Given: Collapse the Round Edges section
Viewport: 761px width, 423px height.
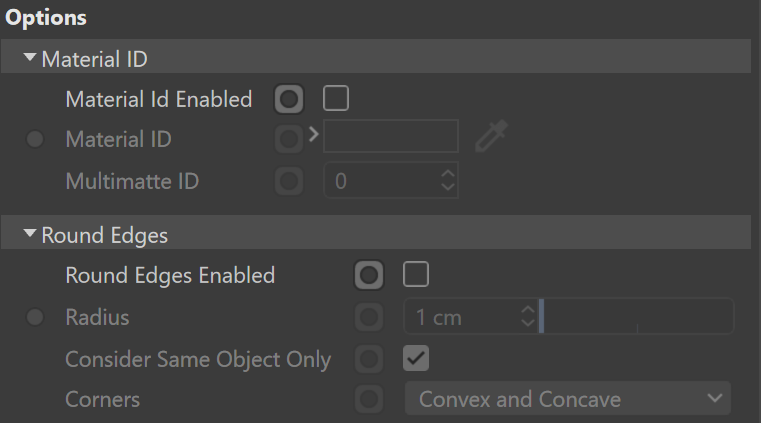Looking at the screenshot, I should [x=30, y=234].
